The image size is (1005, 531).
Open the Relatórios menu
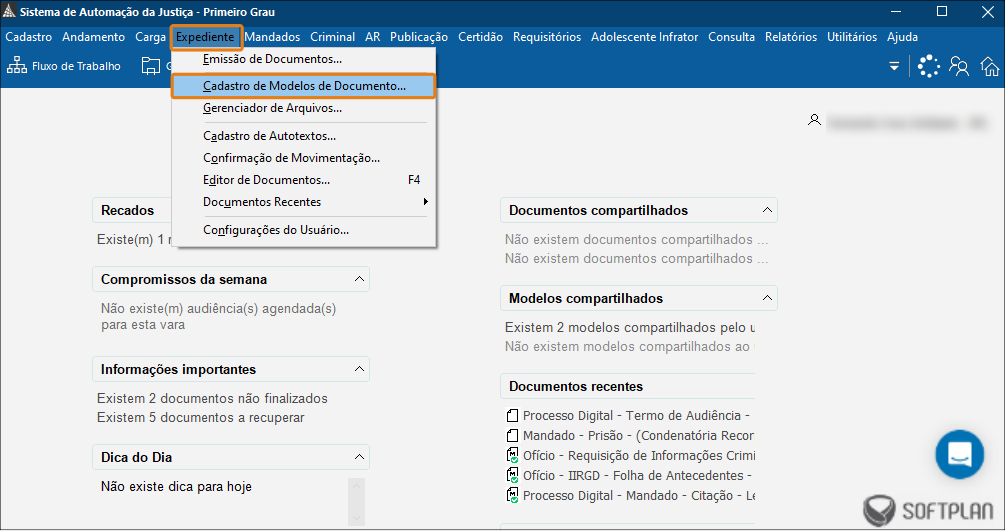(791, 37)
